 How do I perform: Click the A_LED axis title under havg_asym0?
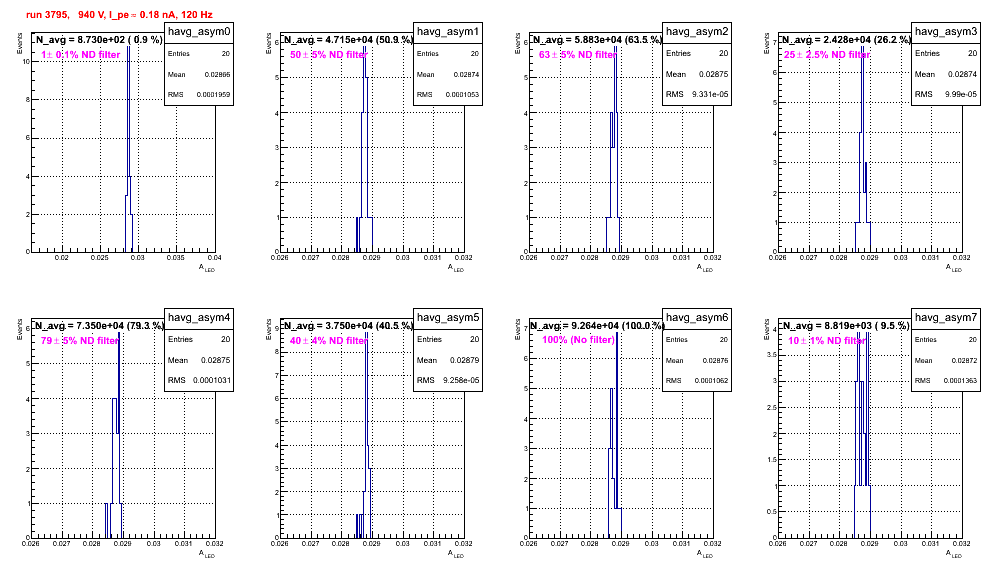click(x=207, y=268)
